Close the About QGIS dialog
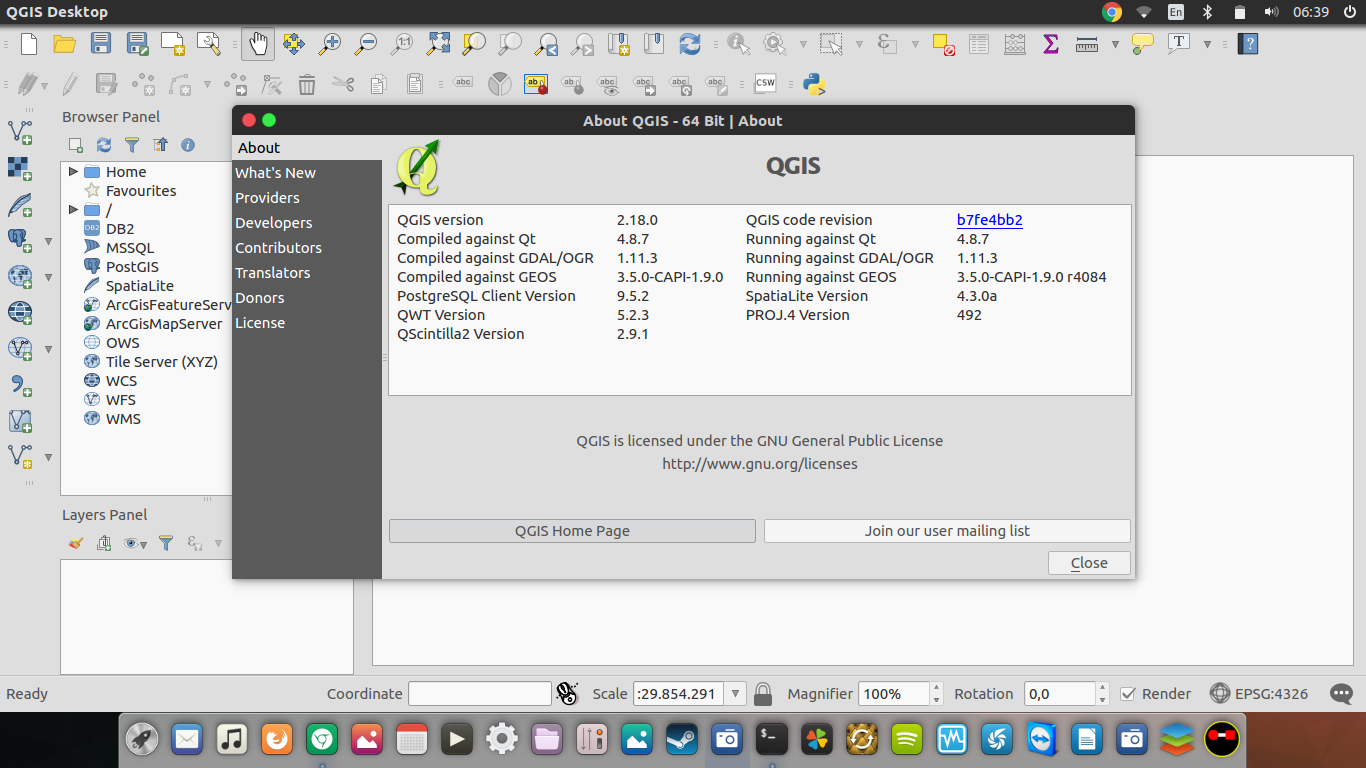The width and height of the screenshot is (1366, 768). click(1089, 563)
